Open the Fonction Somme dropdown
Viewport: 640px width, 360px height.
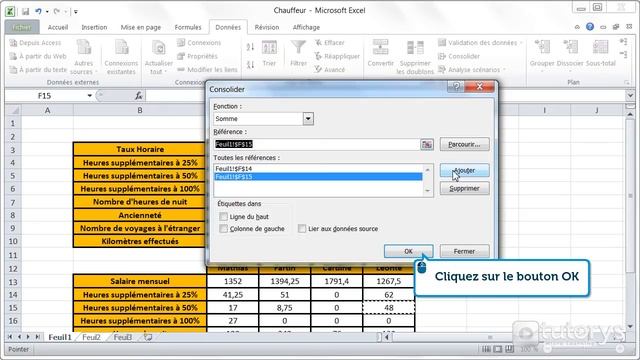(308, 119)
